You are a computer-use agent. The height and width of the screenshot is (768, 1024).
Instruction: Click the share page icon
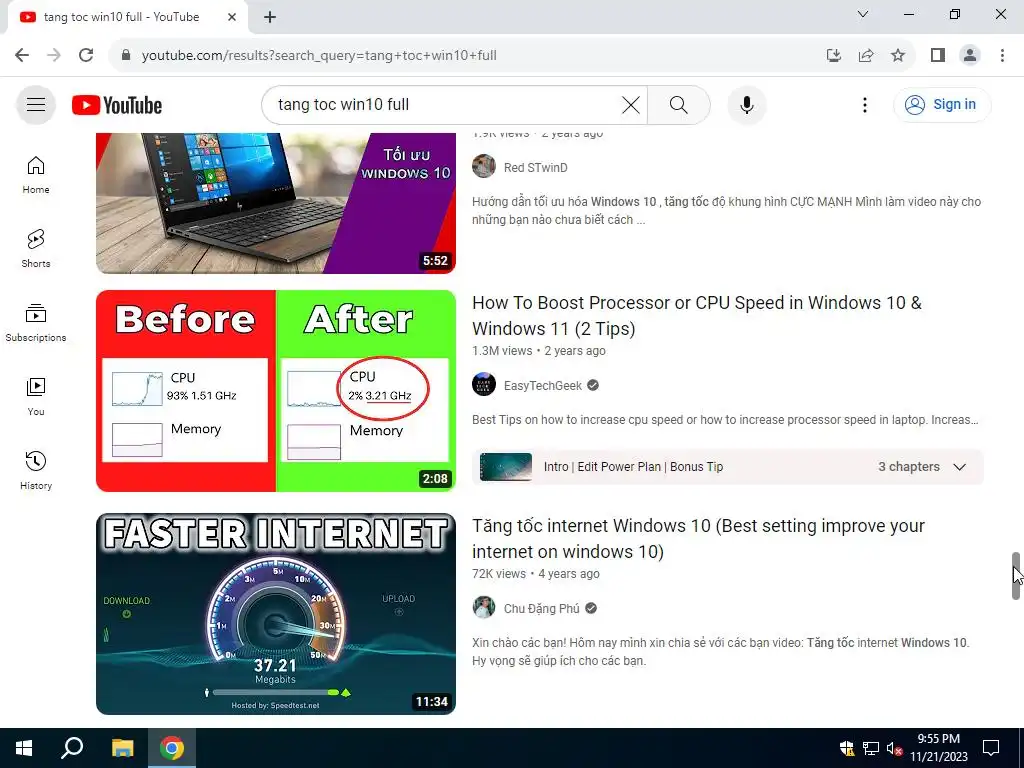pos(866,56)
